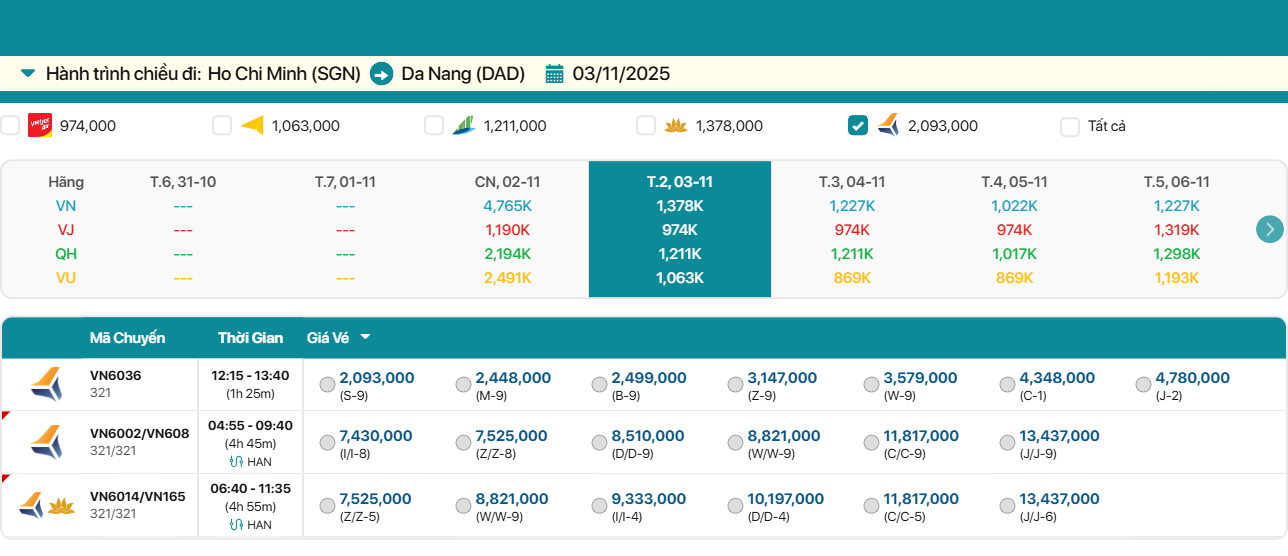Enable the Tất cả checkbox
Screen dimensions: 1288x556
pos(1069,126)
